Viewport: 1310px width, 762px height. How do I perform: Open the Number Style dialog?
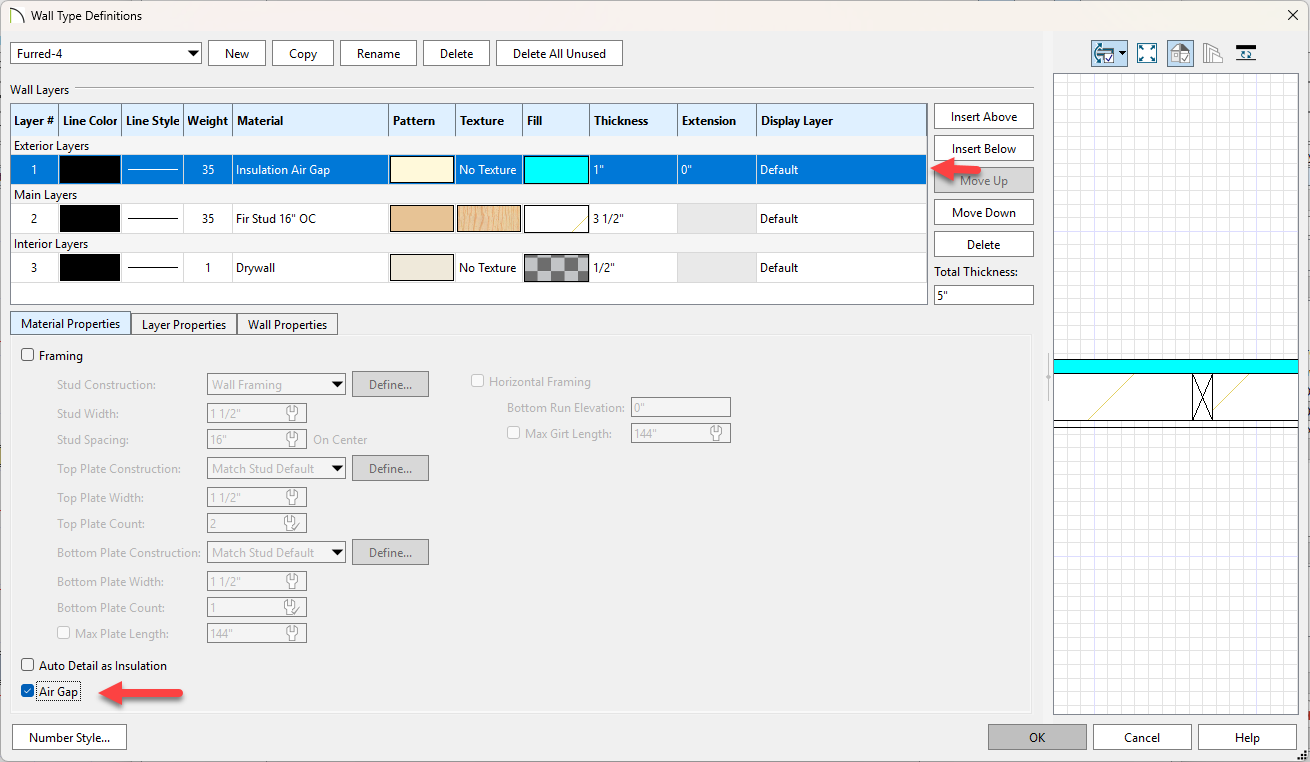(x=69, y=737)
